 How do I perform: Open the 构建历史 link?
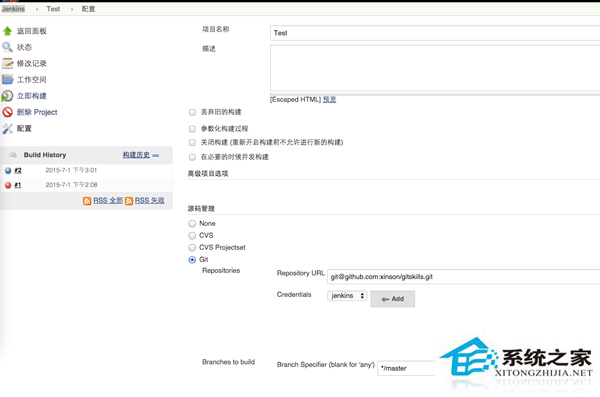136,155
